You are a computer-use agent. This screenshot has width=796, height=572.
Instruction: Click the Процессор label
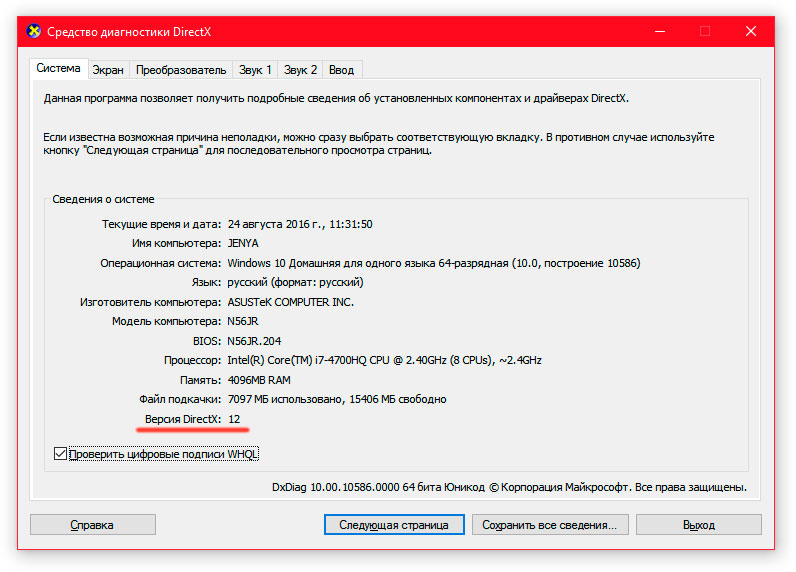tap(192, 360)
